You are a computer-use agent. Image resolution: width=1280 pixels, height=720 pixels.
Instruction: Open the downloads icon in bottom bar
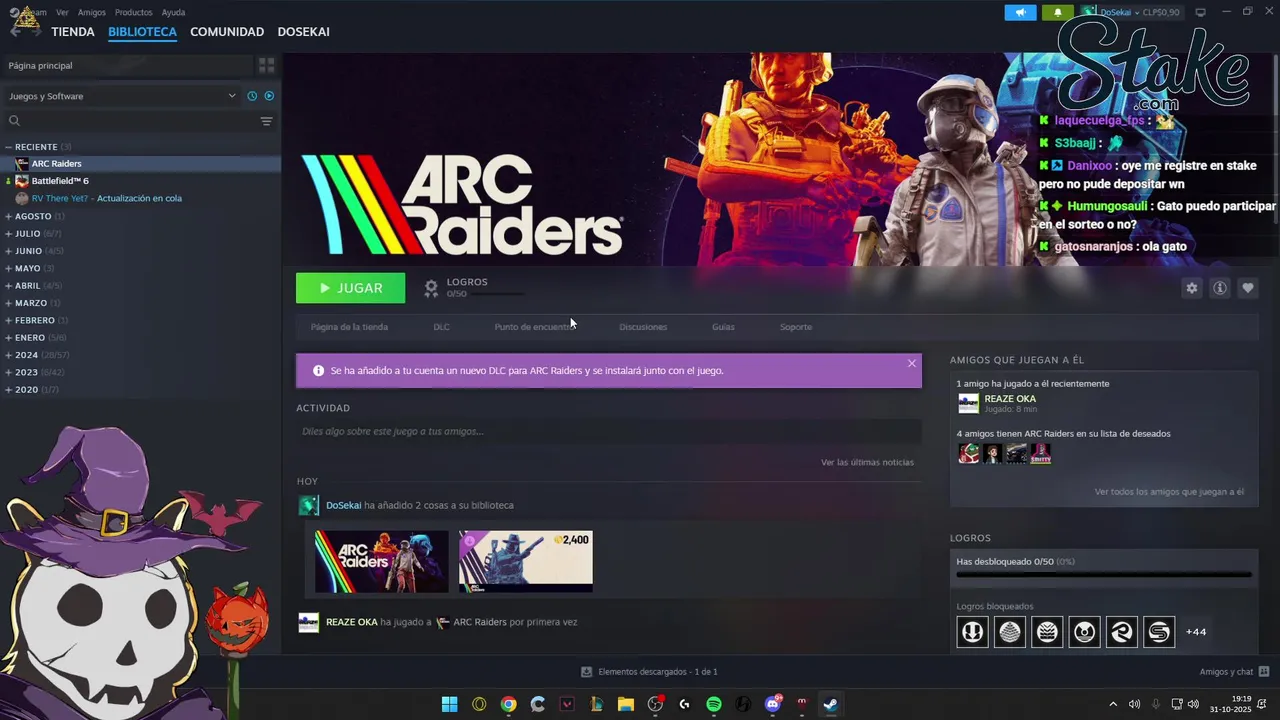coord(587,672)
